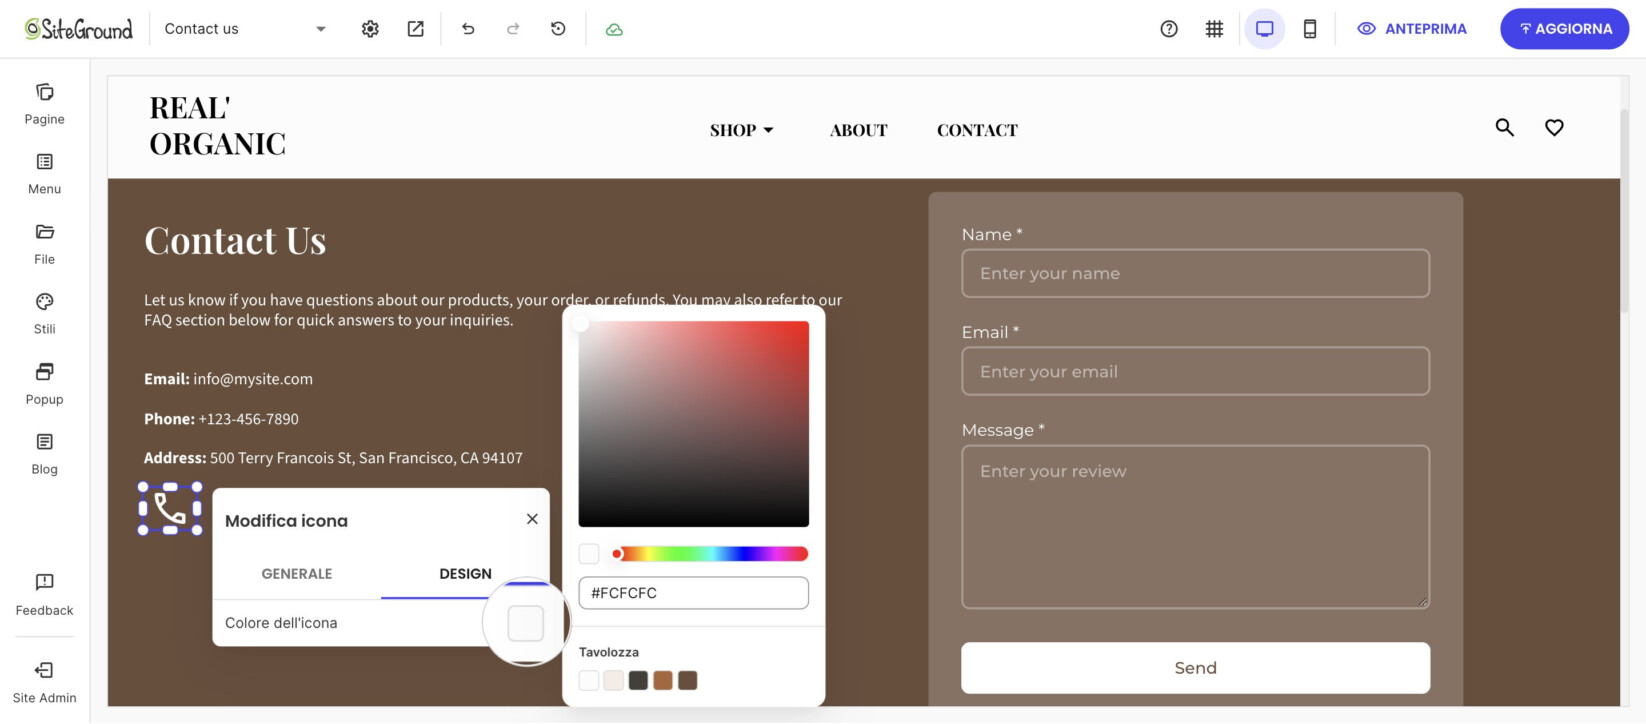Redo the last change
This screenshot has width=1646, height=724.
click(x=513, y=29)
